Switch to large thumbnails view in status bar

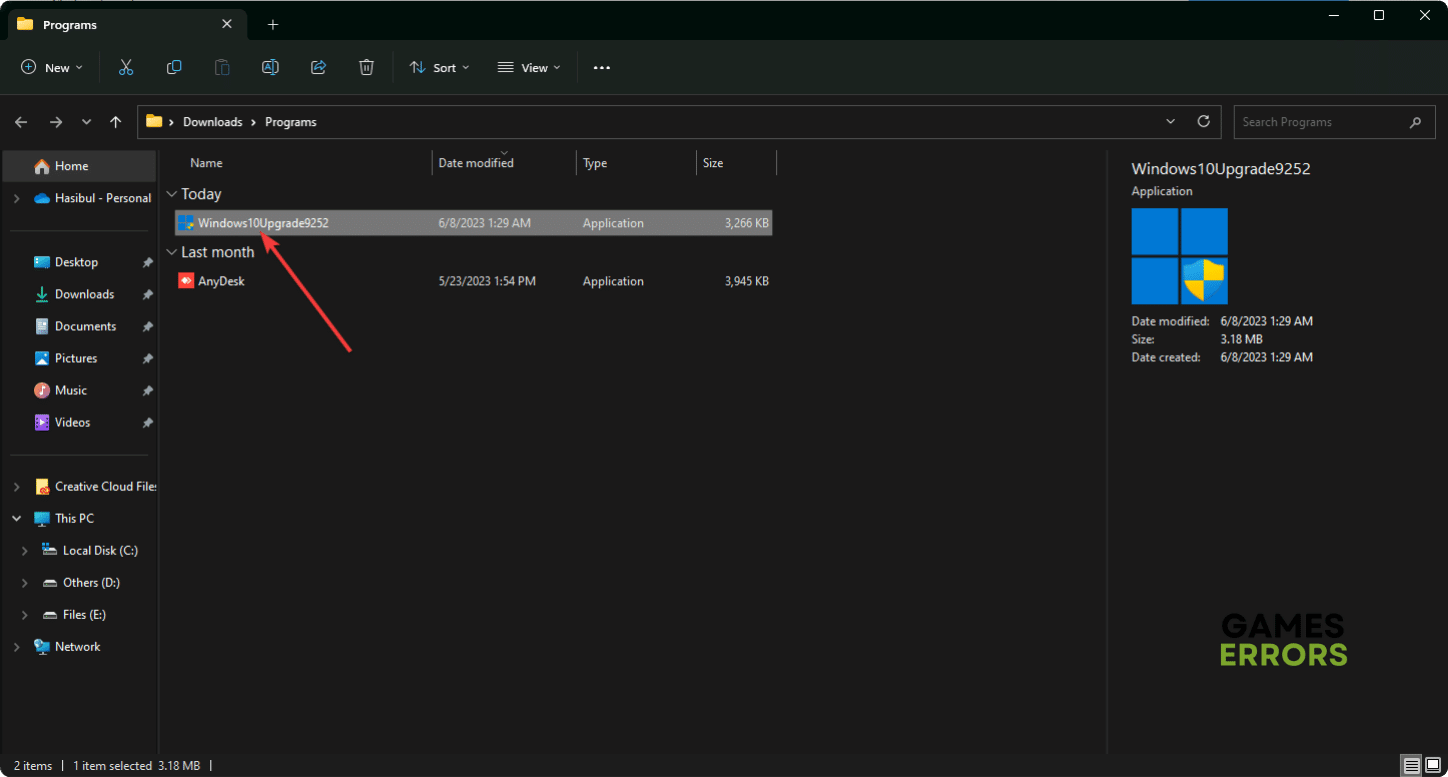pos(1433,766)
